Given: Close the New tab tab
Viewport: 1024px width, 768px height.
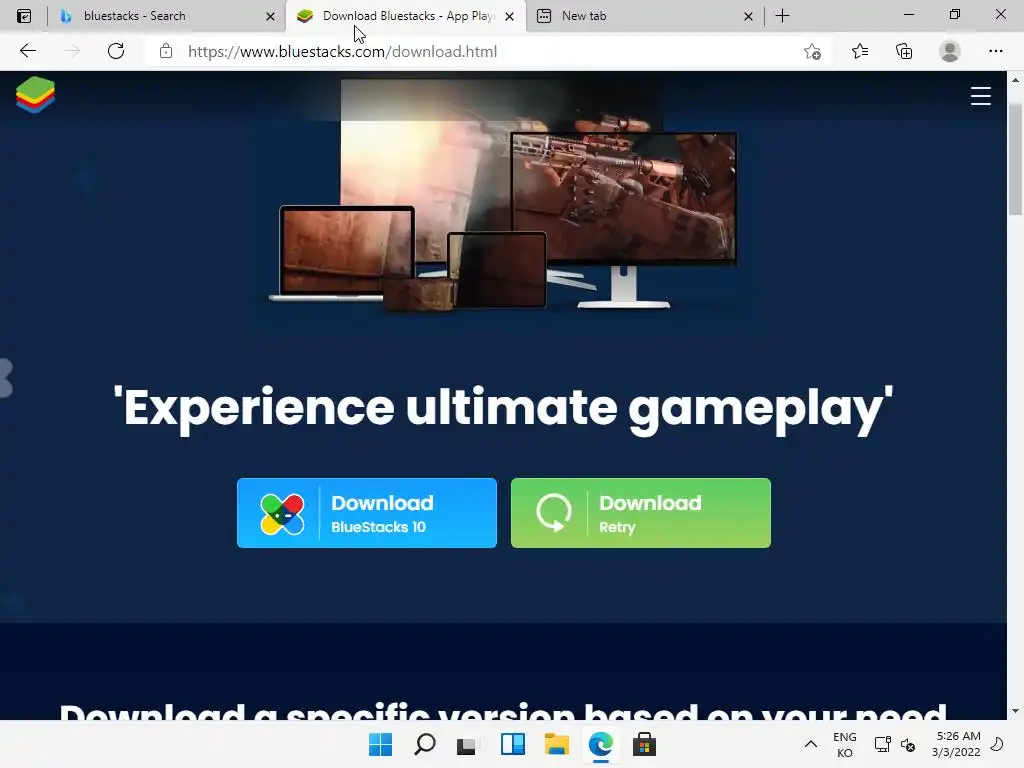Looking at the screenshot, I should (x=748, y=16).
